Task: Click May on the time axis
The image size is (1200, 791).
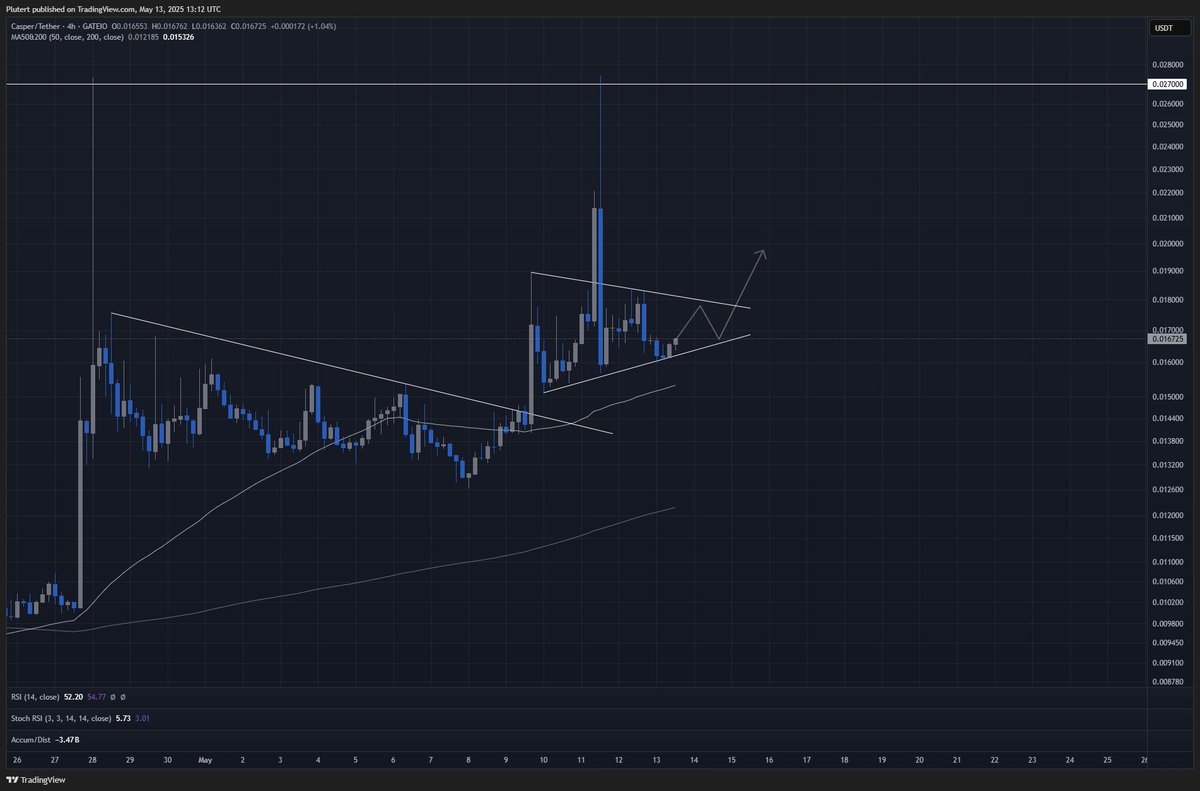Action: tap(205, 760)
